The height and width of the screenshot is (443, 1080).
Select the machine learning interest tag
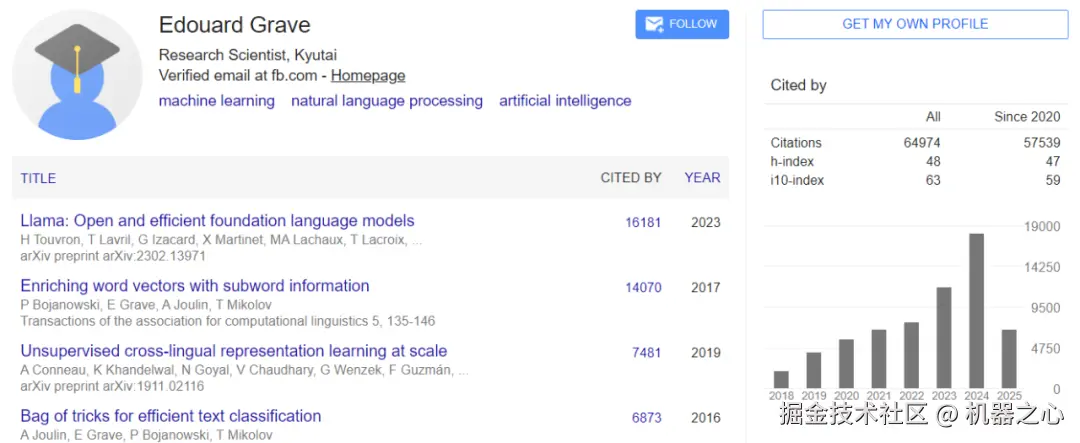pyautogui.click(x=217, y=101)
